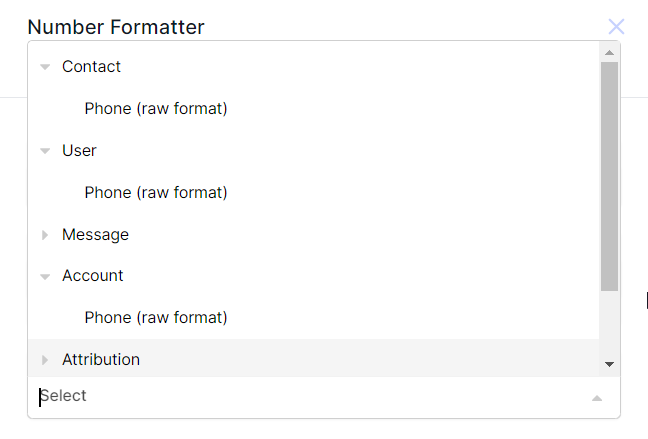Pick Phone (raw format) under Account
The image size is (648, 439).
[156, 317]
